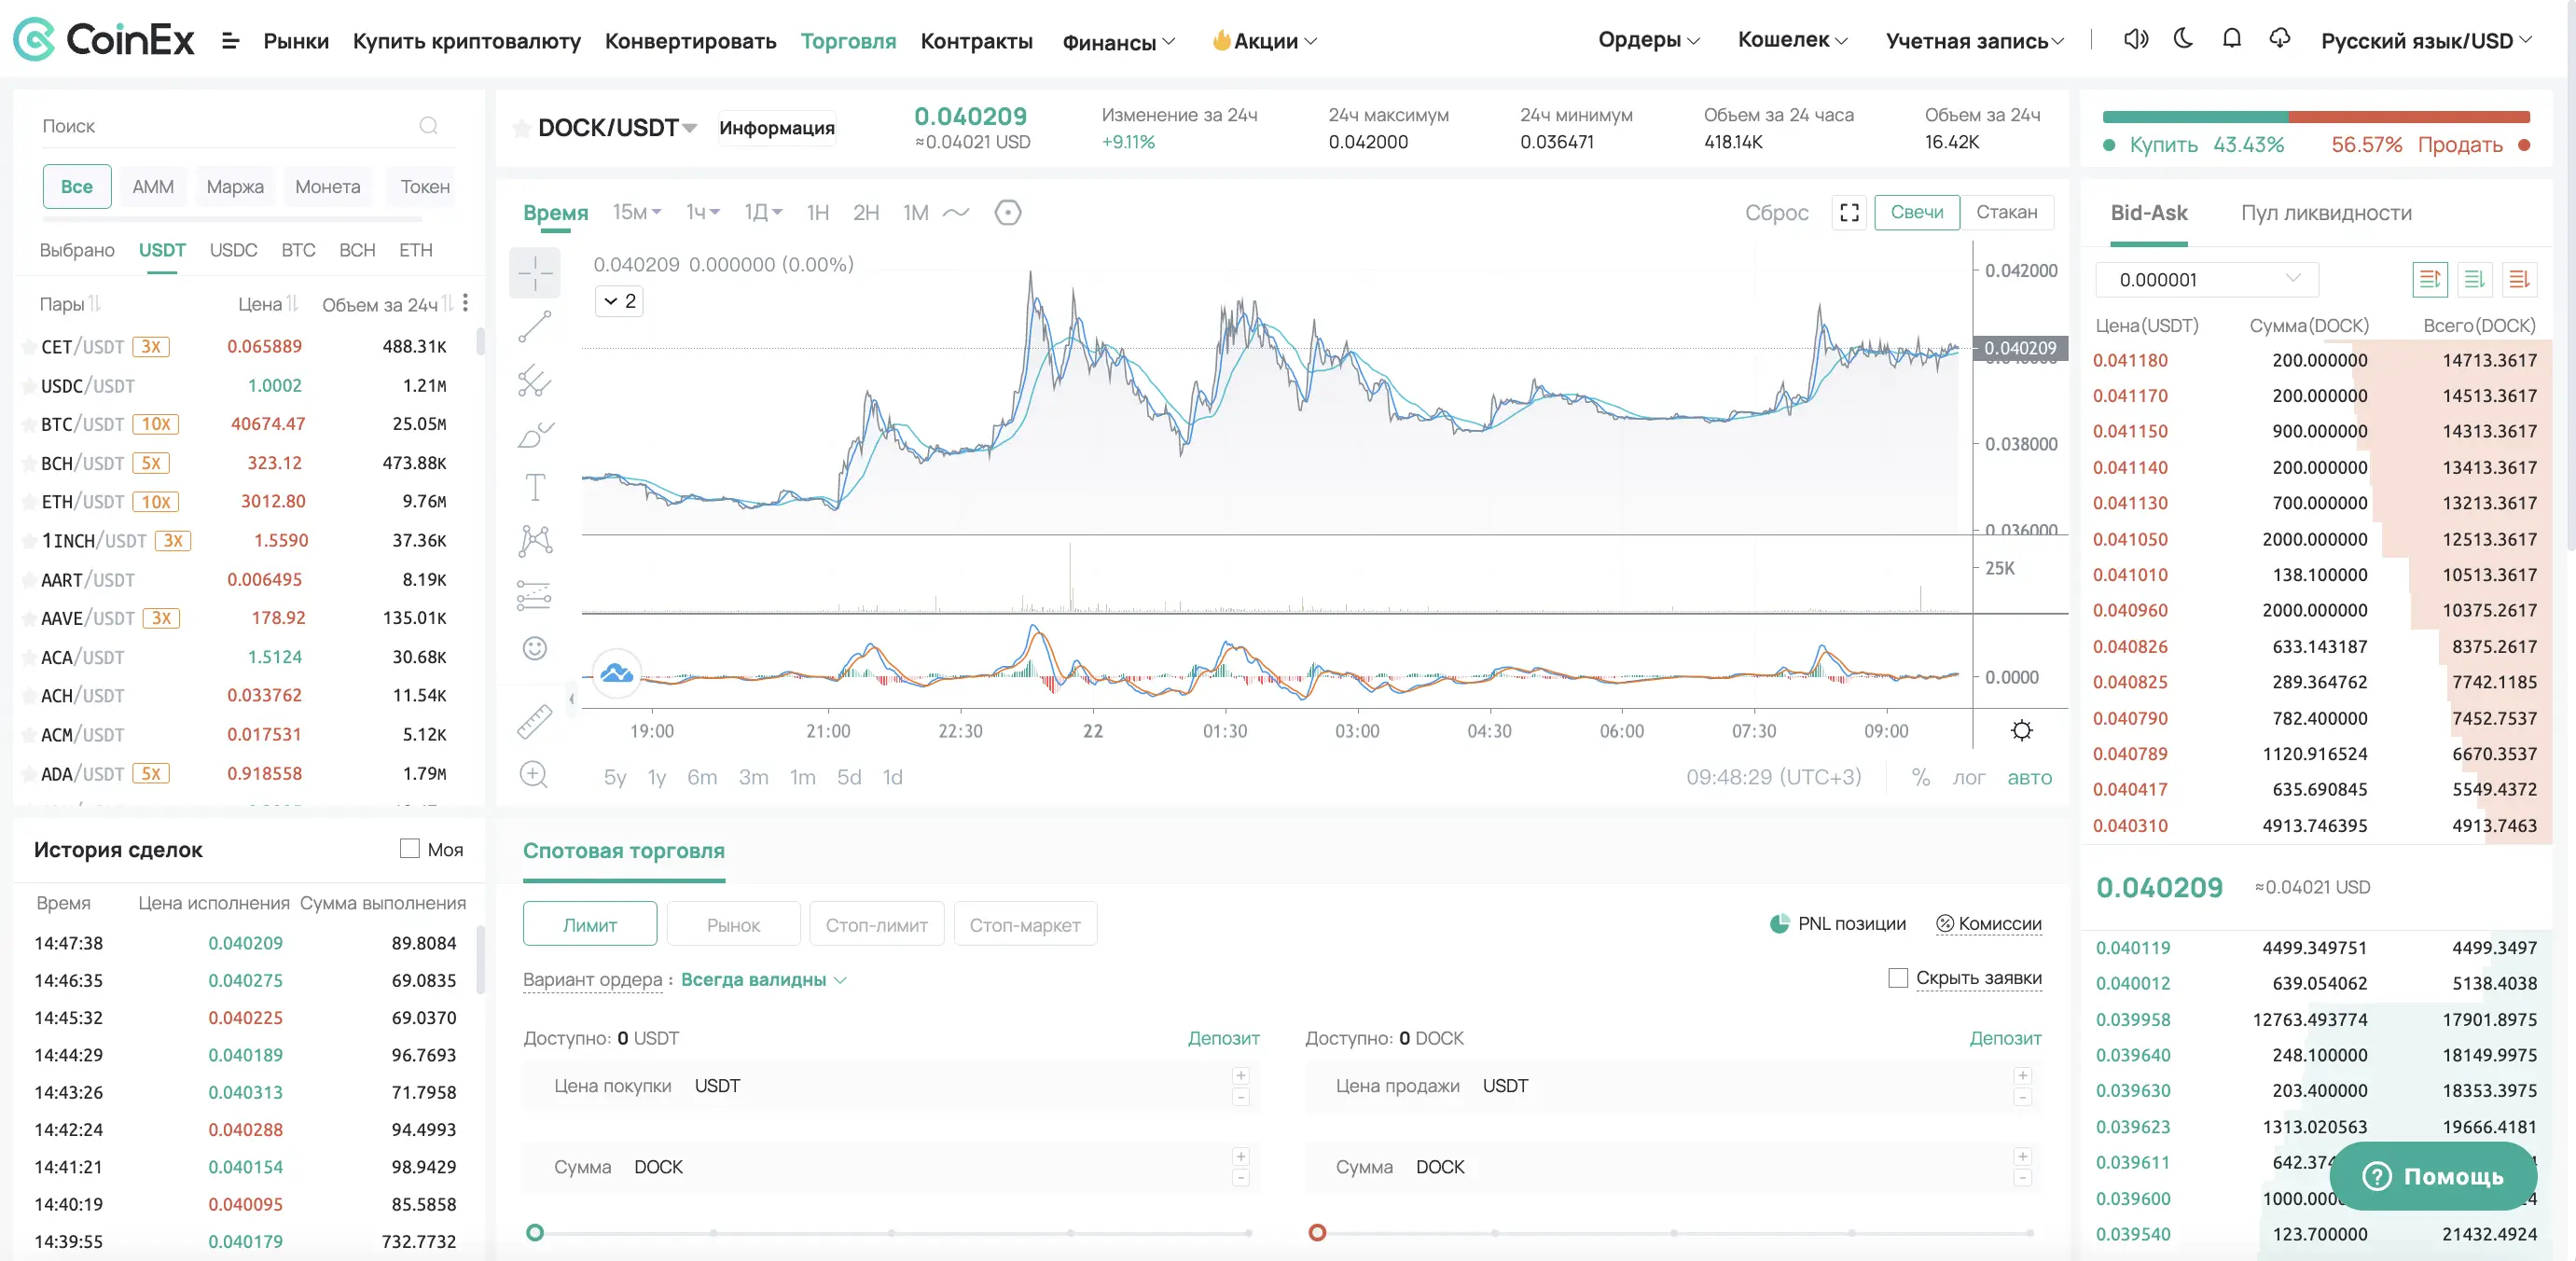Click the zoom in chart tool

(534, 775)
